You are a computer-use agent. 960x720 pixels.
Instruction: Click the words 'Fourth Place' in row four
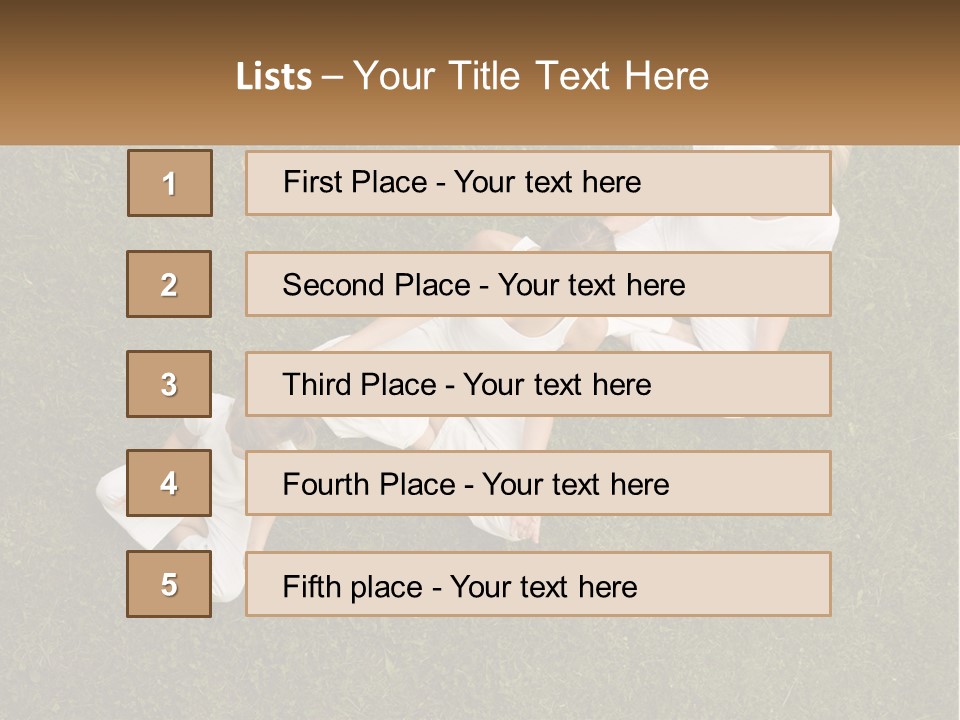pos(369,484)
